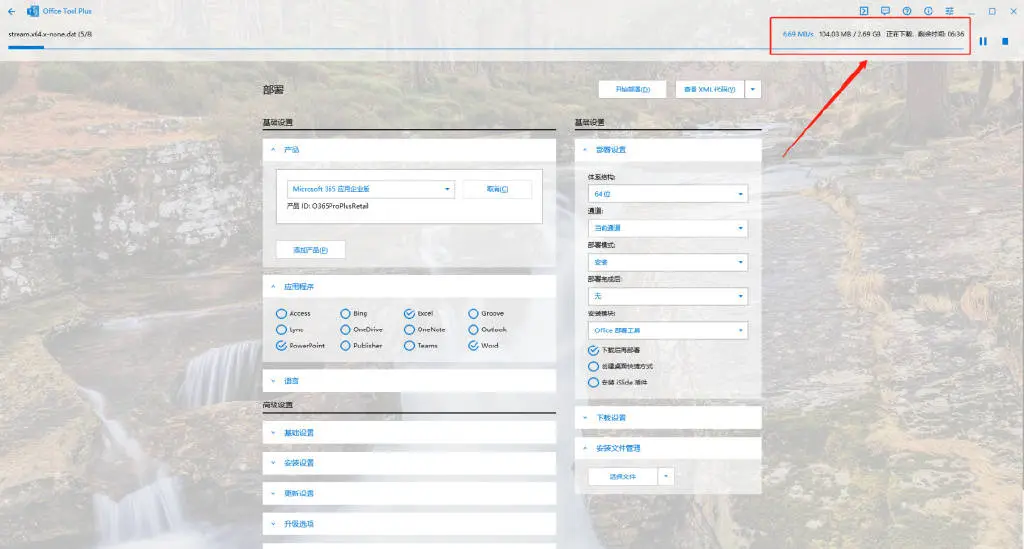The width and height of the screenshot is (1024, 549).
Task: Expand the 下载设置 section
Action: point(667,418)
